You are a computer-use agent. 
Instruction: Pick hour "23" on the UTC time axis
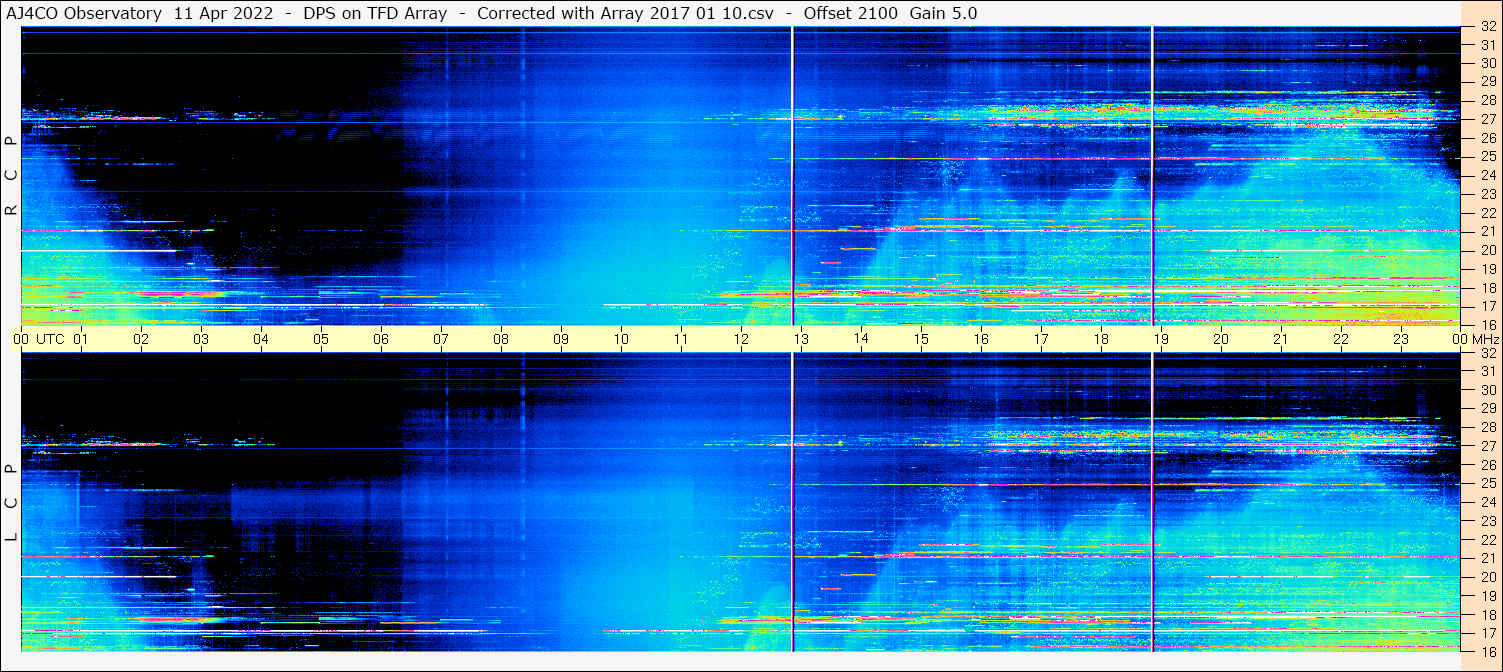click(1401, 339)
